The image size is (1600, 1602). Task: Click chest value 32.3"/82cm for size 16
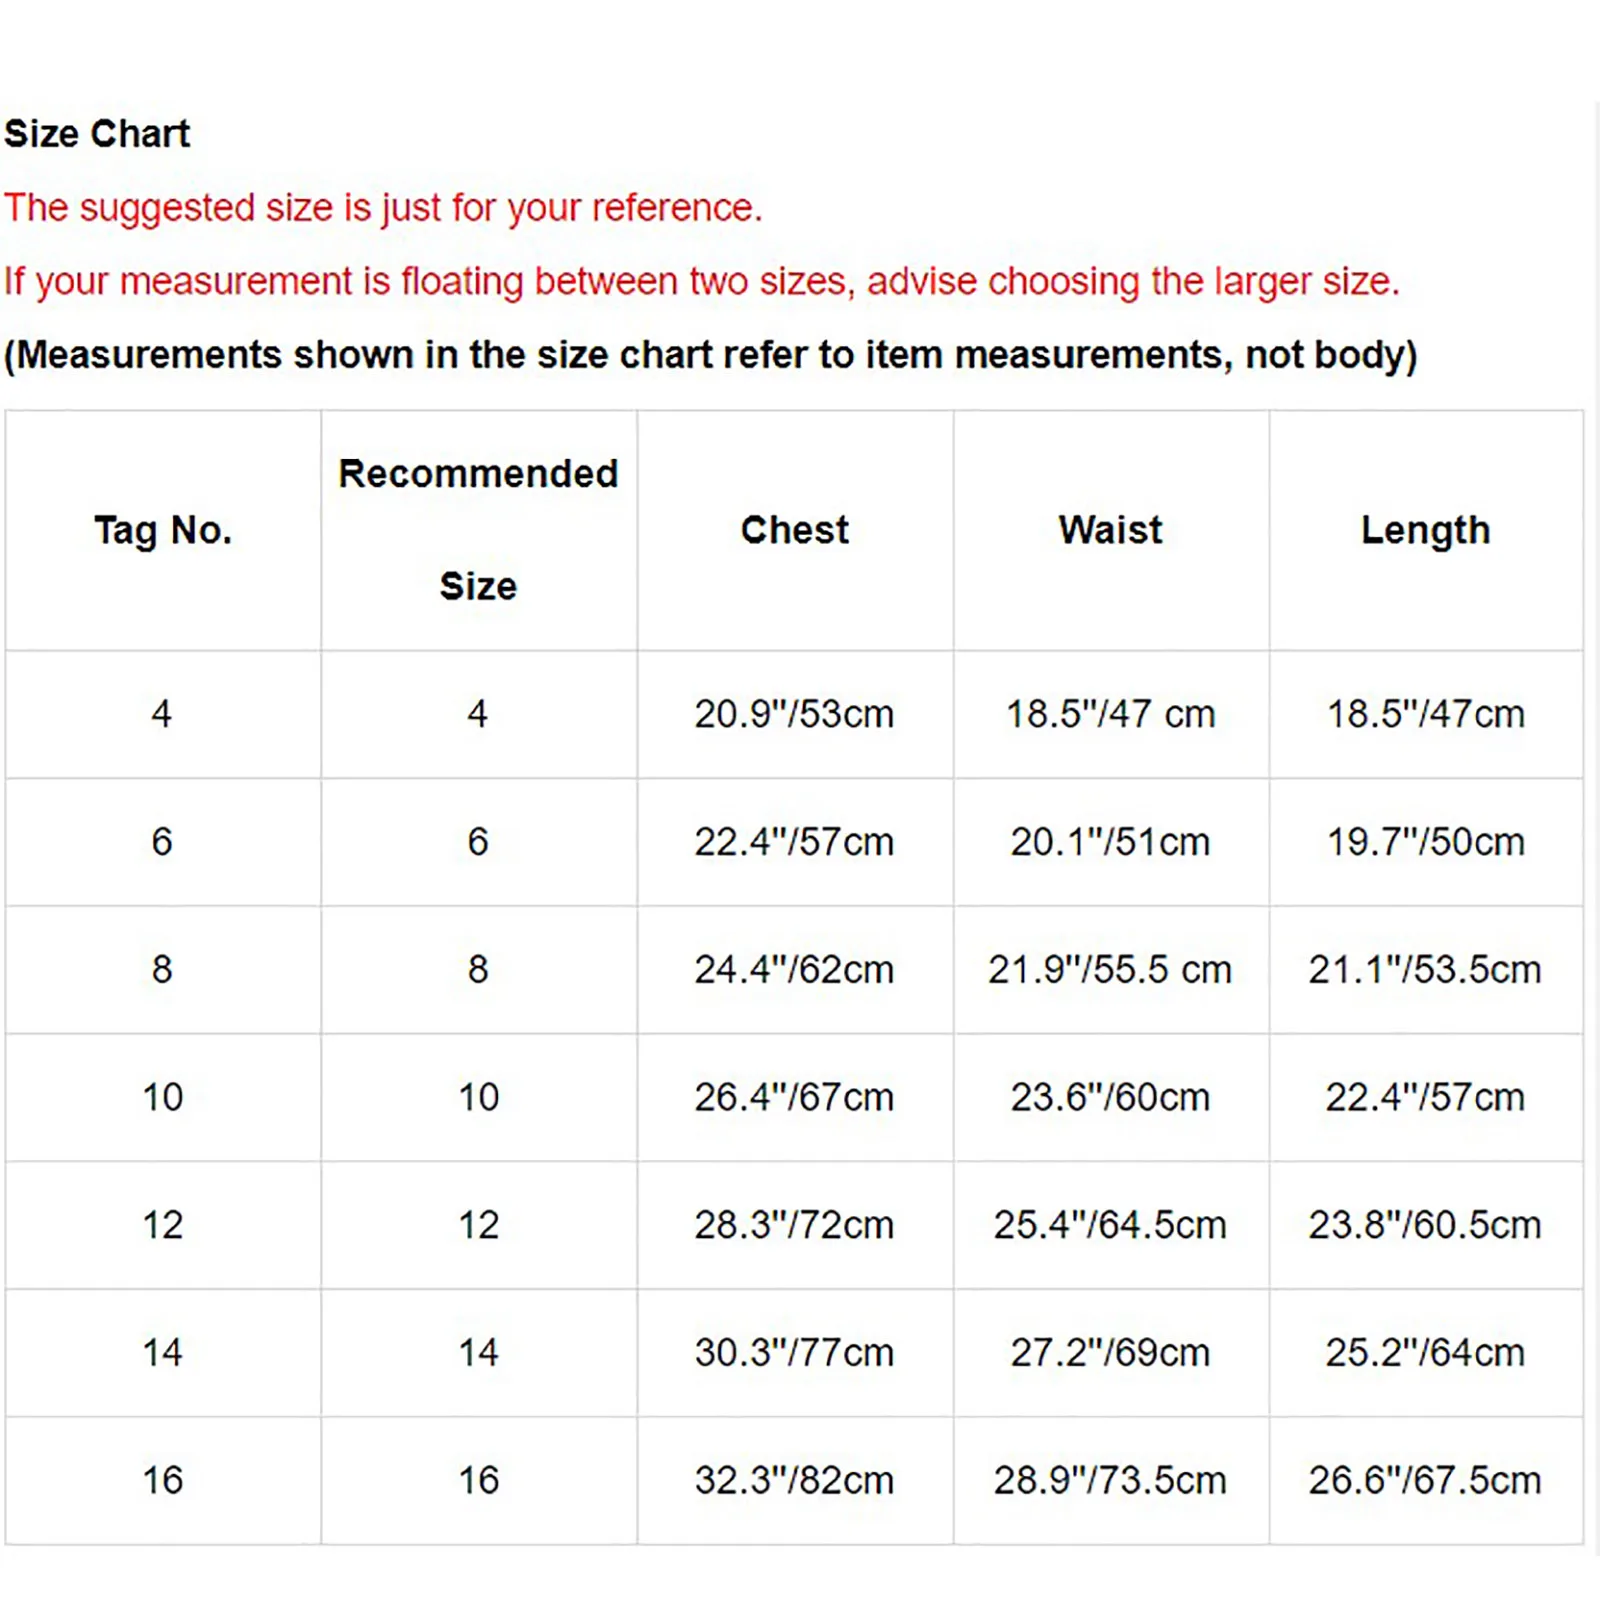point(794,1480)
